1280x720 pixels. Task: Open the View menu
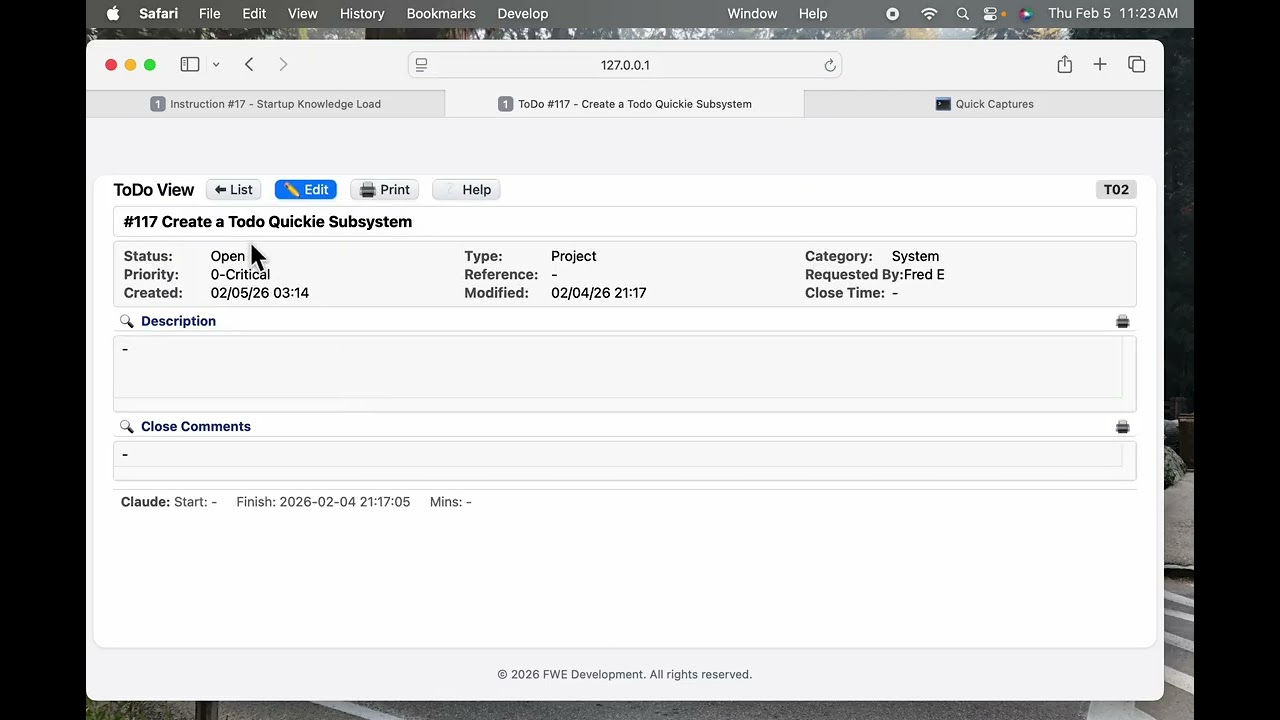pyautogui.click(x=302, y=13)
